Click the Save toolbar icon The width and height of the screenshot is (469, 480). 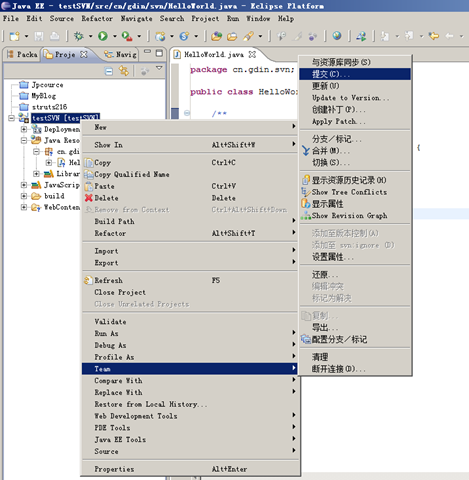point(39,36)
